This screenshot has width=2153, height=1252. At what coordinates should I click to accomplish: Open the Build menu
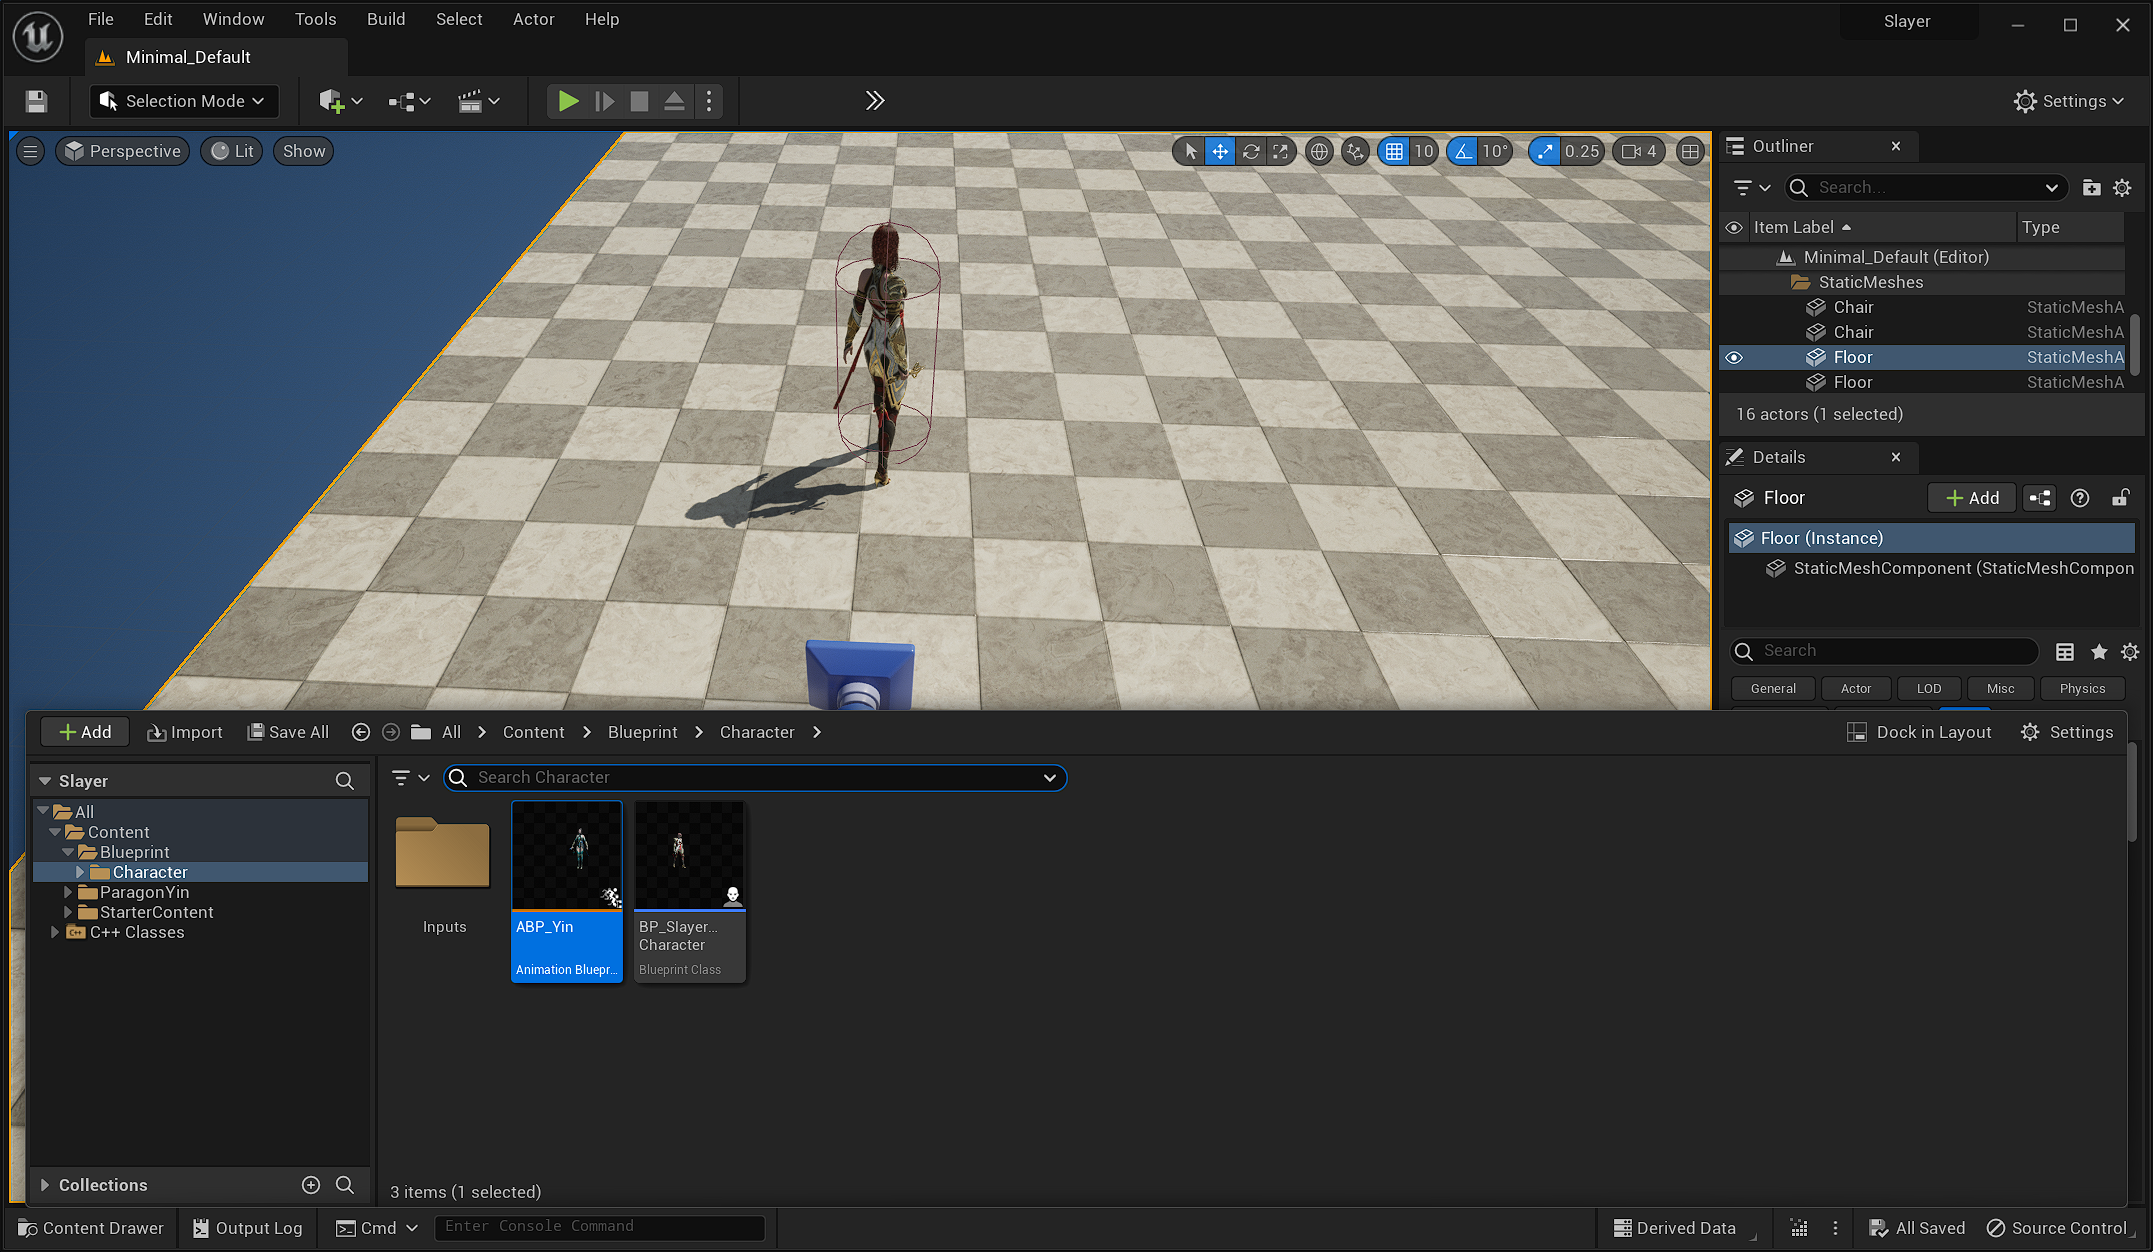[385, 19]
